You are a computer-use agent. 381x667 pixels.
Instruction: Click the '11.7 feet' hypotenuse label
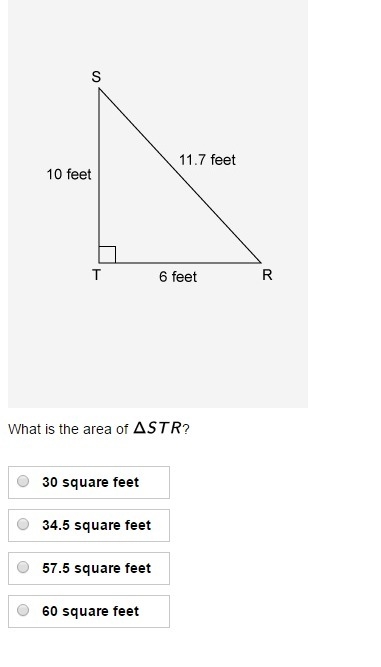[x=207, y=160]
